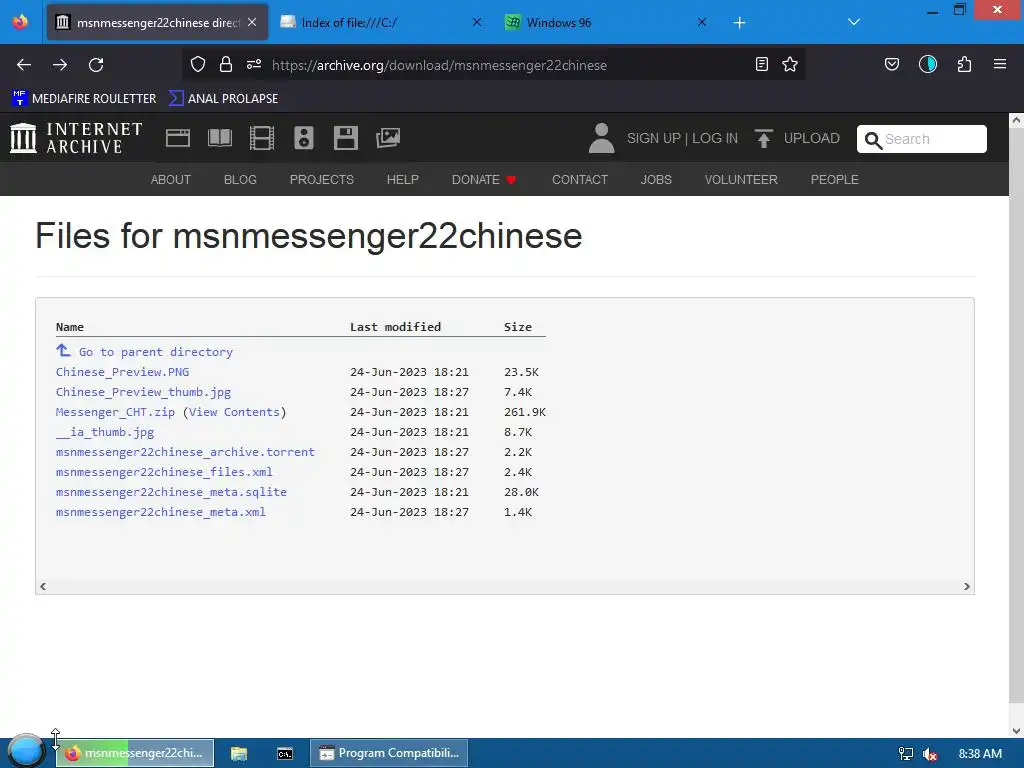Switch to Program Compatibility taskbar window

tap(389, 753)
